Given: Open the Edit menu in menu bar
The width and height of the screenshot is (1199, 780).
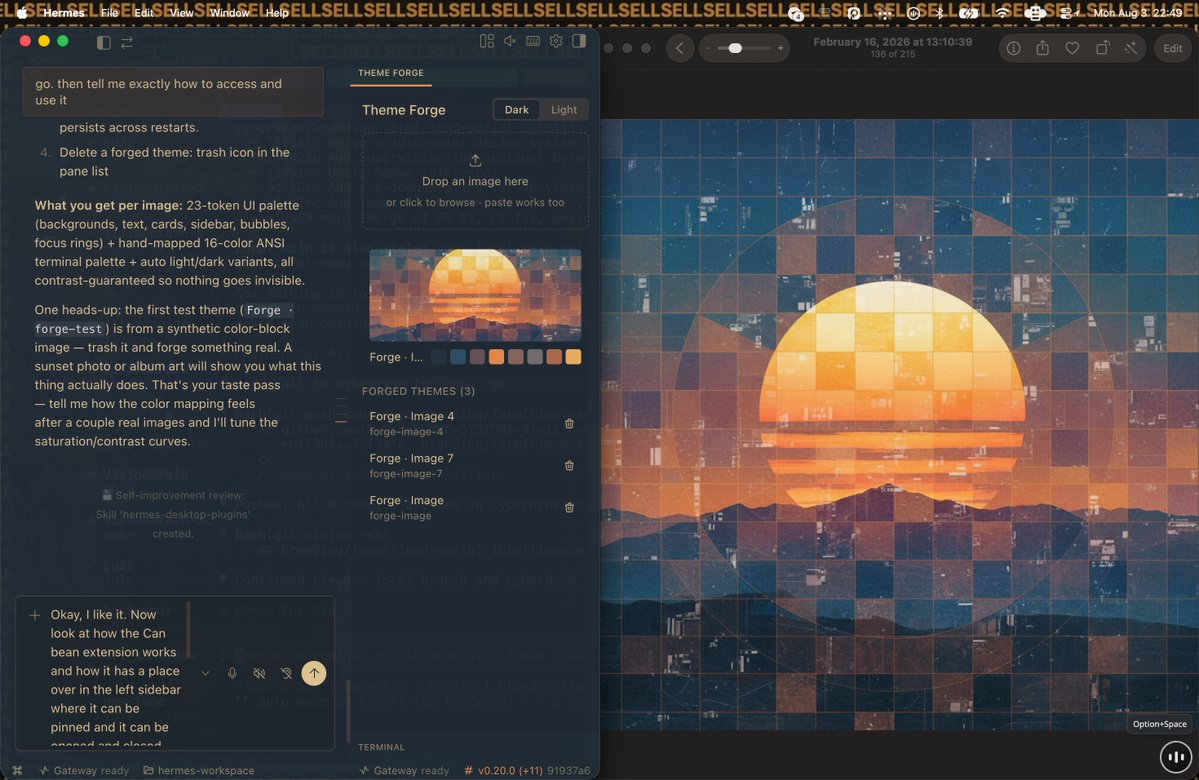Looking at the screenshot, I should 144,13.
